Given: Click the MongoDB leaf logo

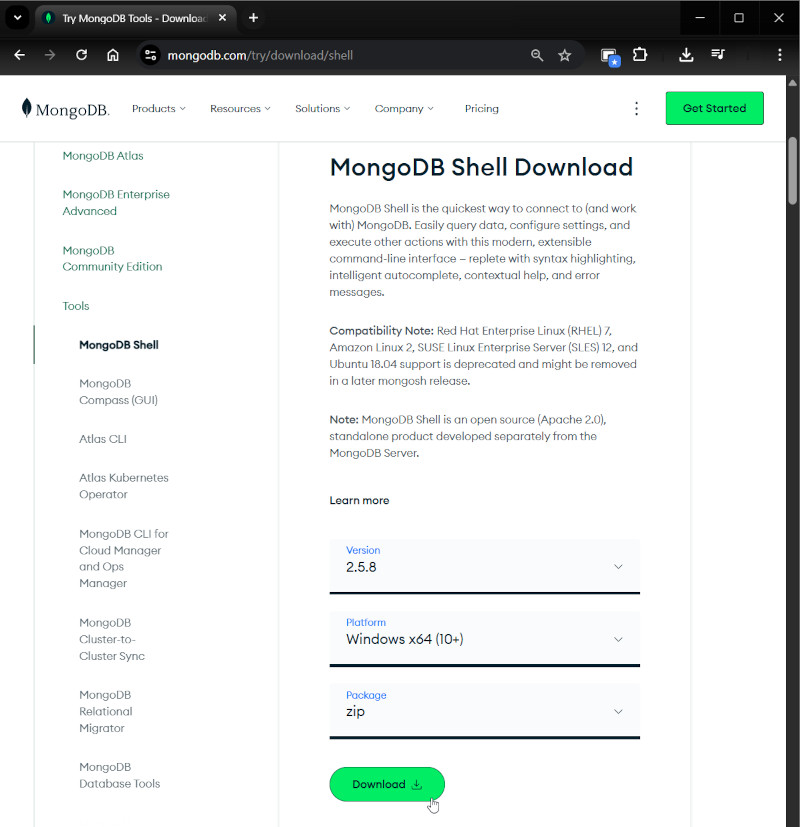Looking at the screenshot, I should click(x=28, y=108).
